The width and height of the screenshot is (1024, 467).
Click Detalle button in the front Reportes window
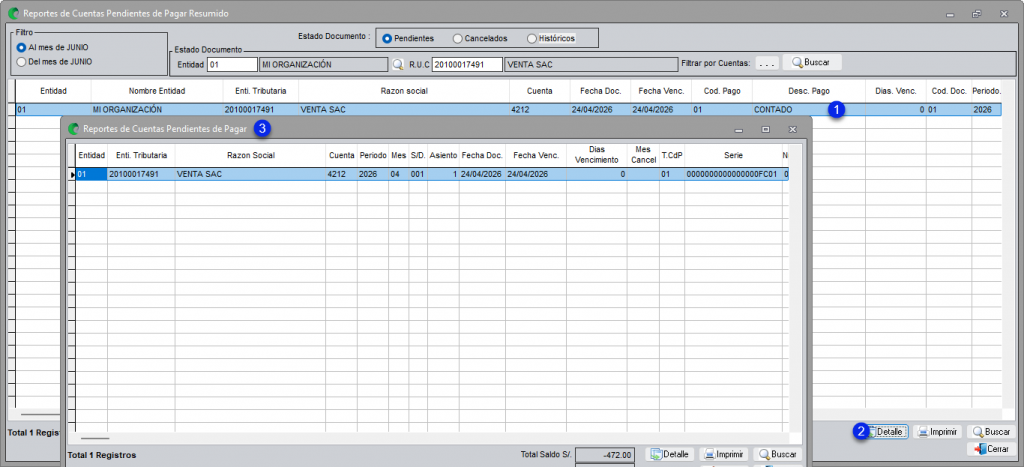670,454
